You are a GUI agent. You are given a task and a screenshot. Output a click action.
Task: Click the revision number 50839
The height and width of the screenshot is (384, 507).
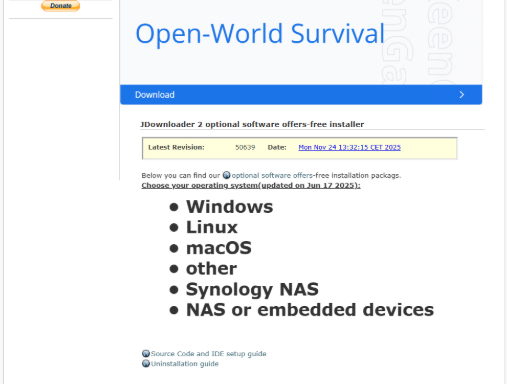(245, 147)
